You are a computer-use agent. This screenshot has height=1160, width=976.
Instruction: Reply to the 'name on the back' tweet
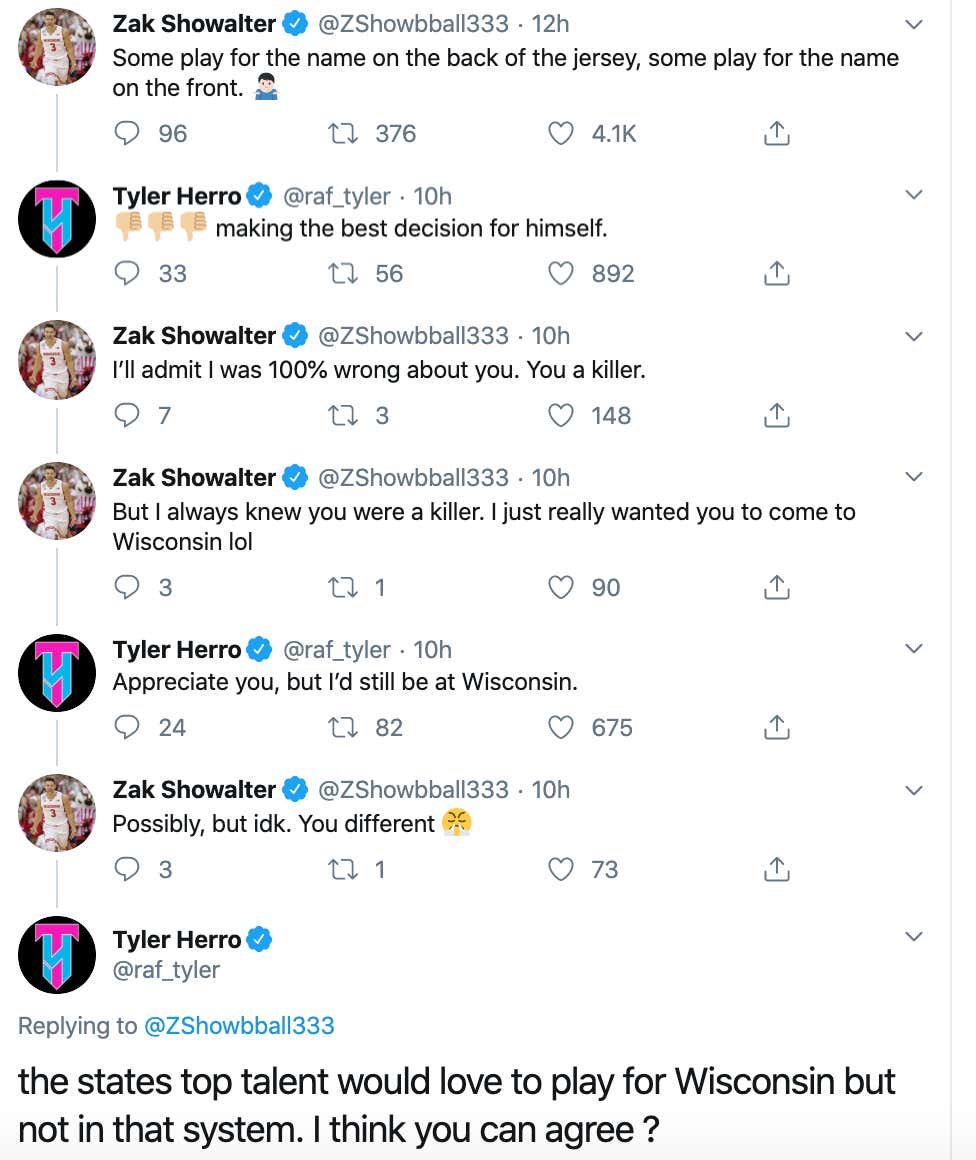coord(127,133)
